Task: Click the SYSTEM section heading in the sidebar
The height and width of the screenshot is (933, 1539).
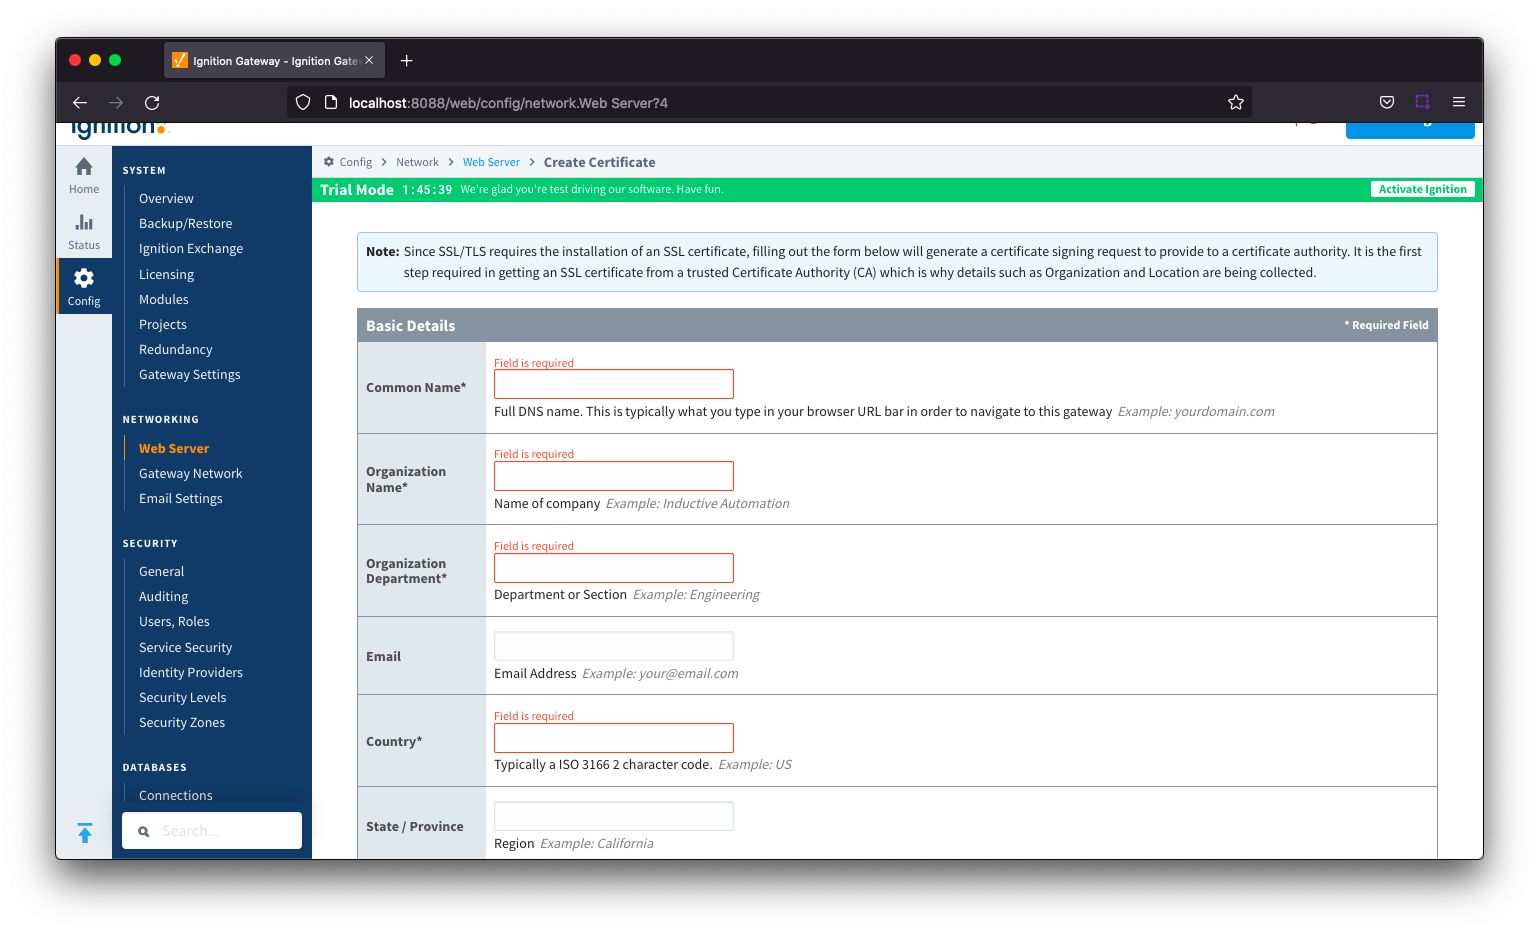Action: pyautogui.click(x=144, y=171)
